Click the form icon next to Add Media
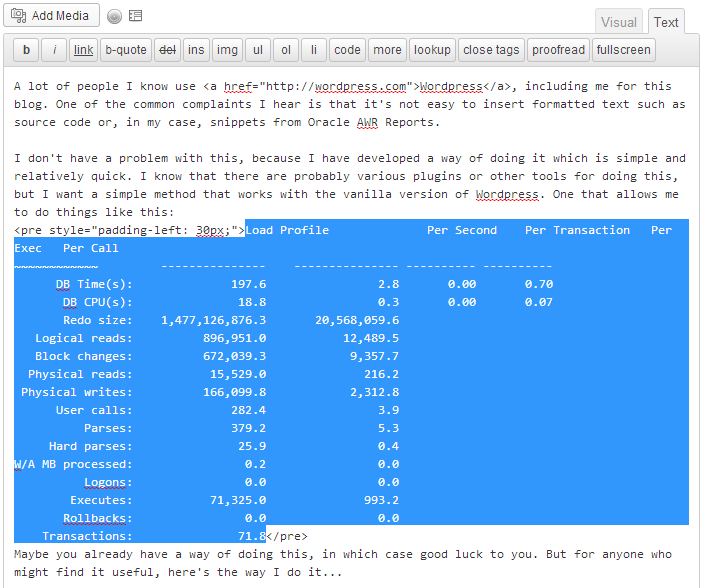 pos(135,17)
